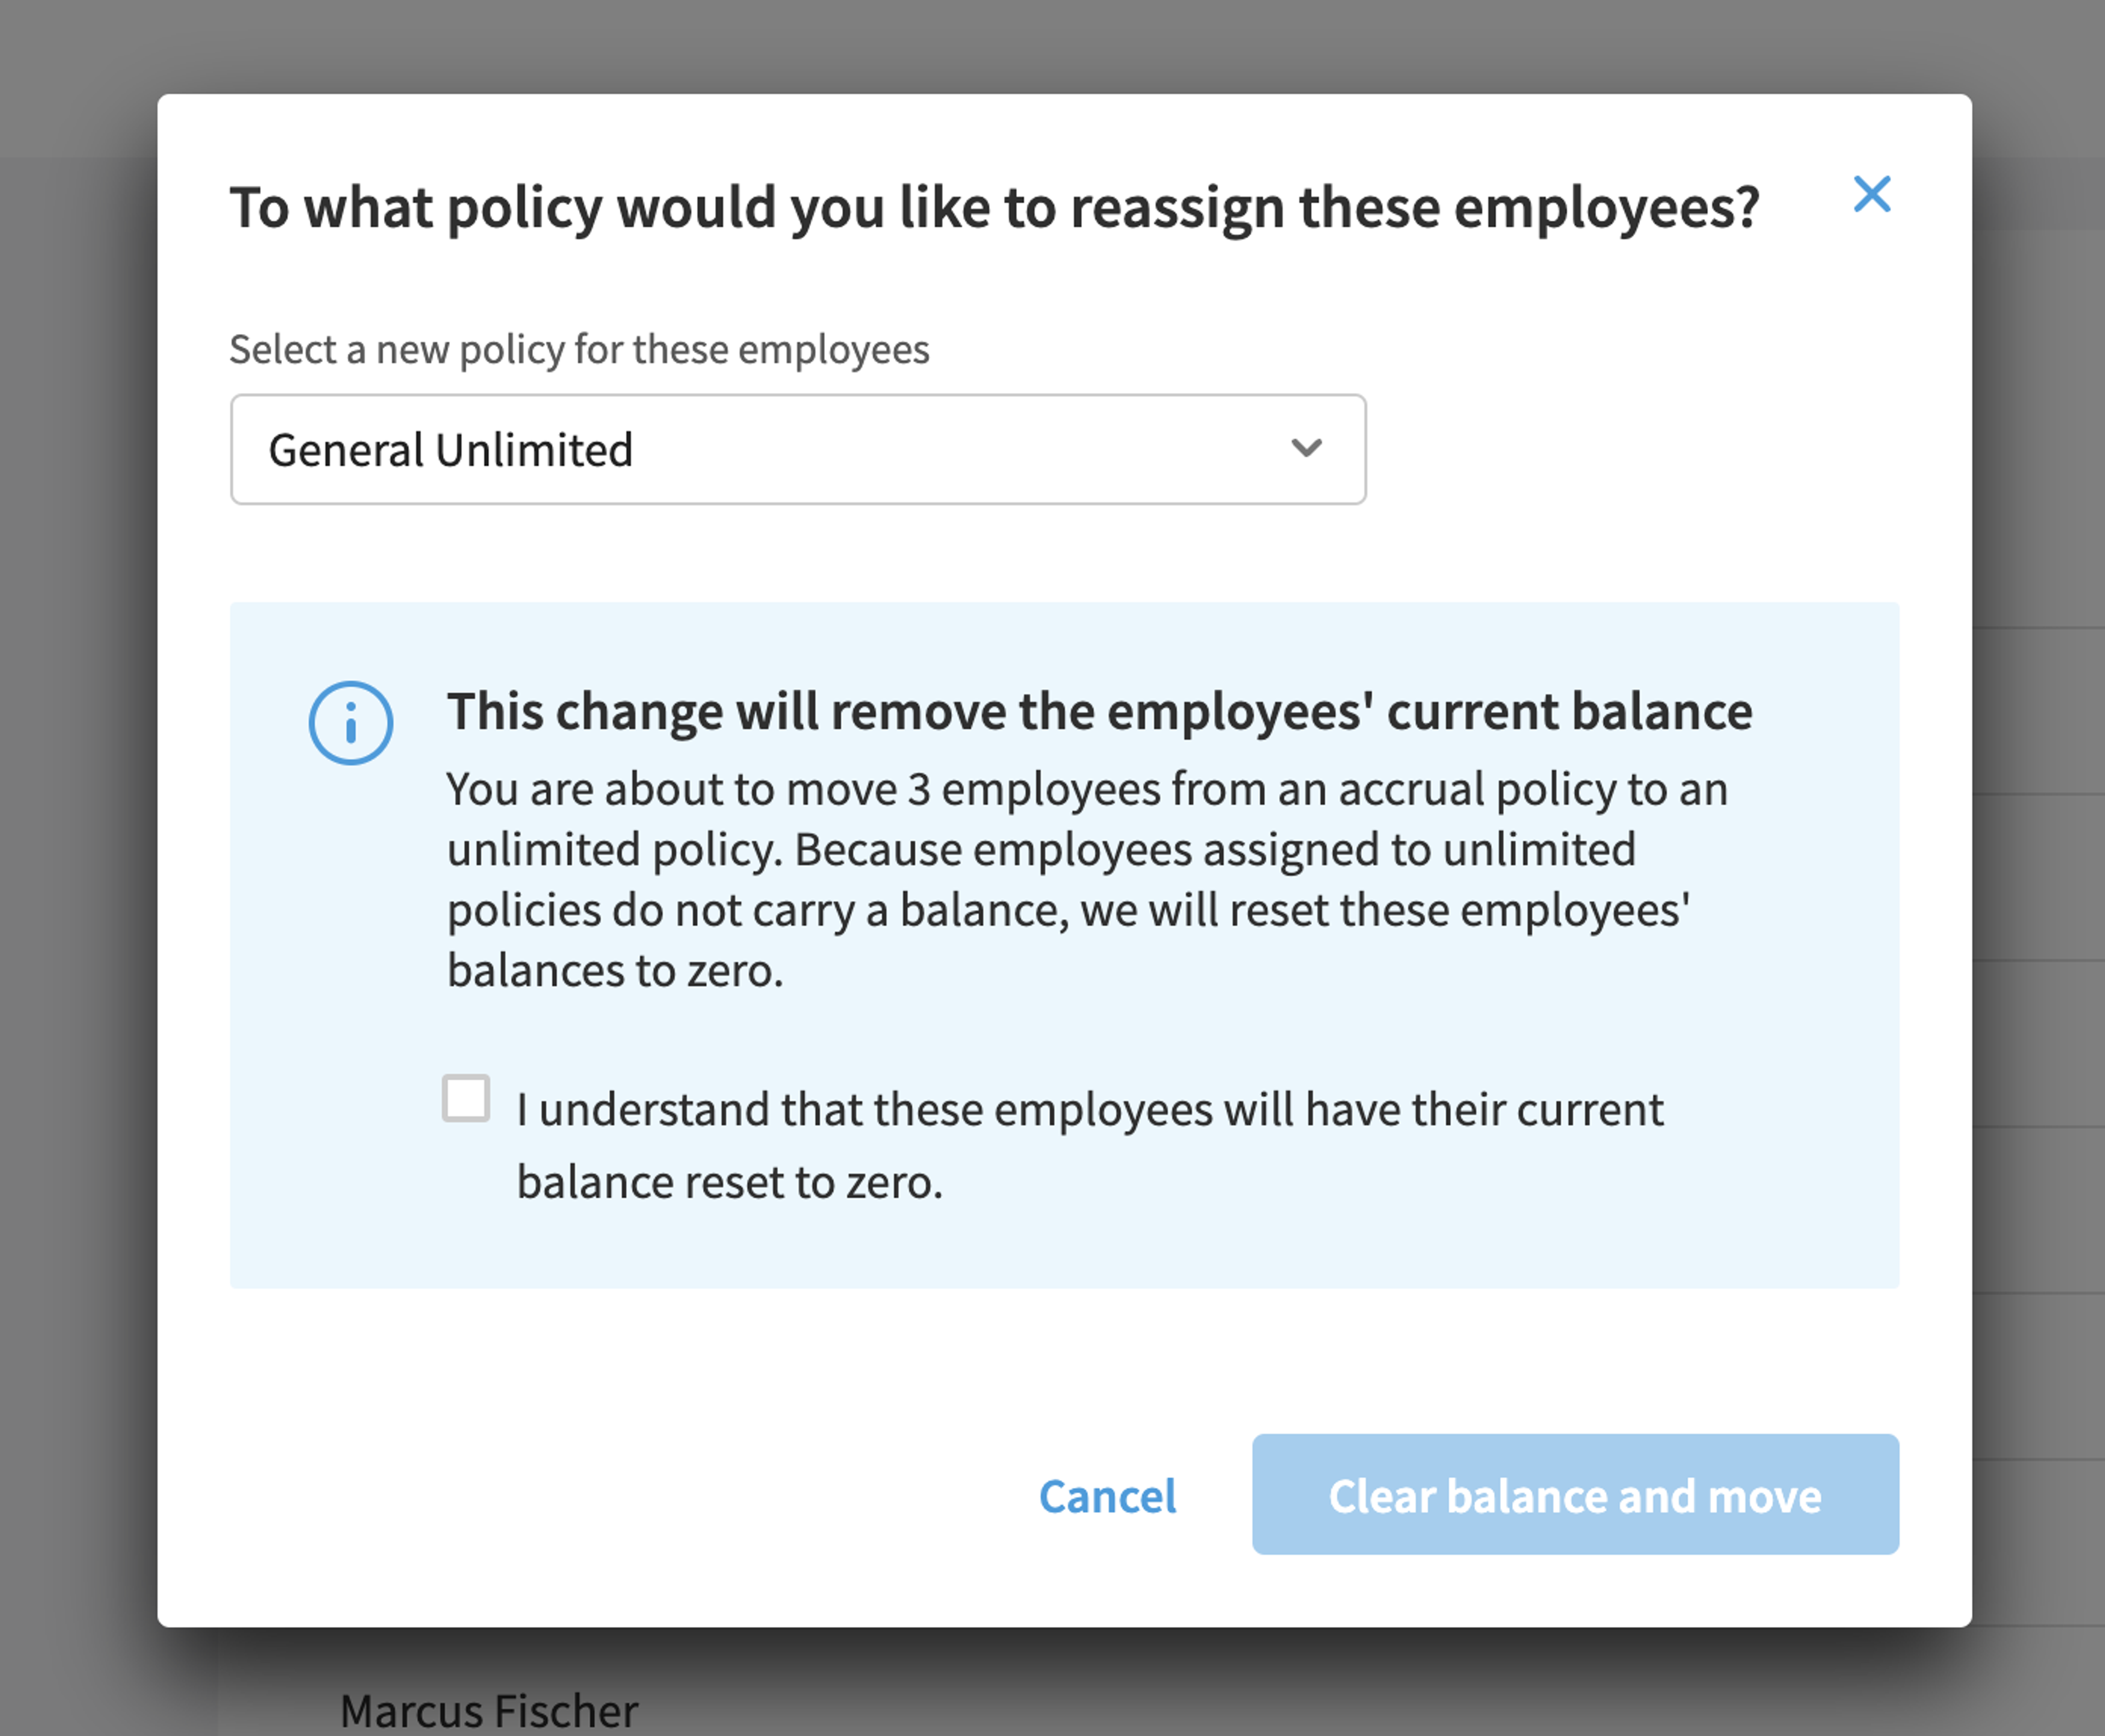Click the blue info circle icon
Viewport: 2105px width, 1736px height.
pos(350,723)
